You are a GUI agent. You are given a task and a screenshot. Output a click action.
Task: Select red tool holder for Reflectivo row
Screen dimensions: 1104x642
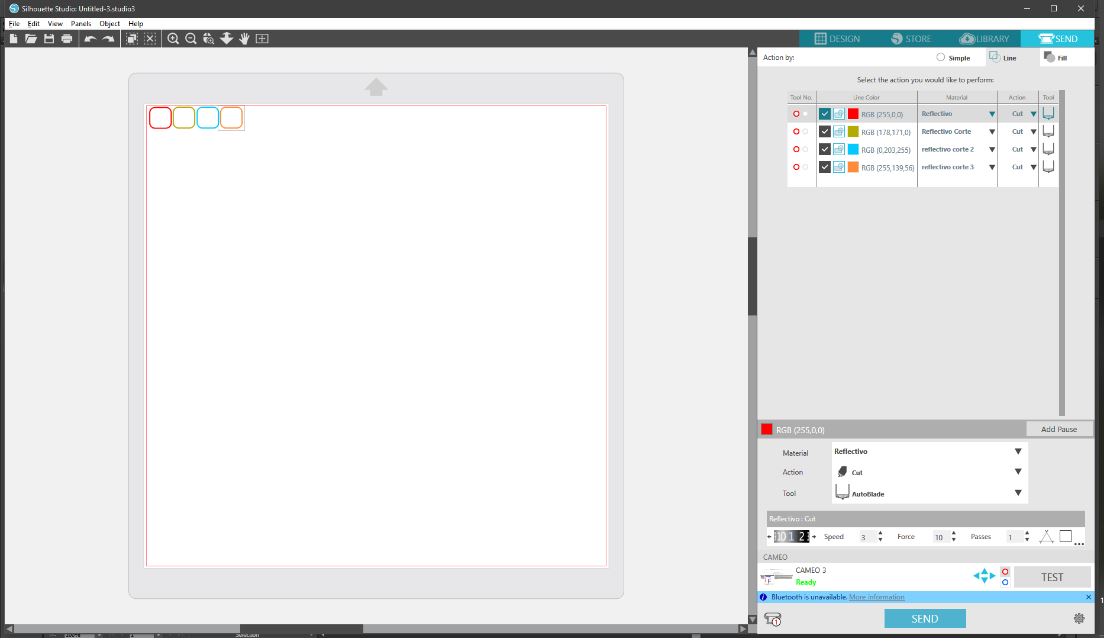tap(796, 113)
